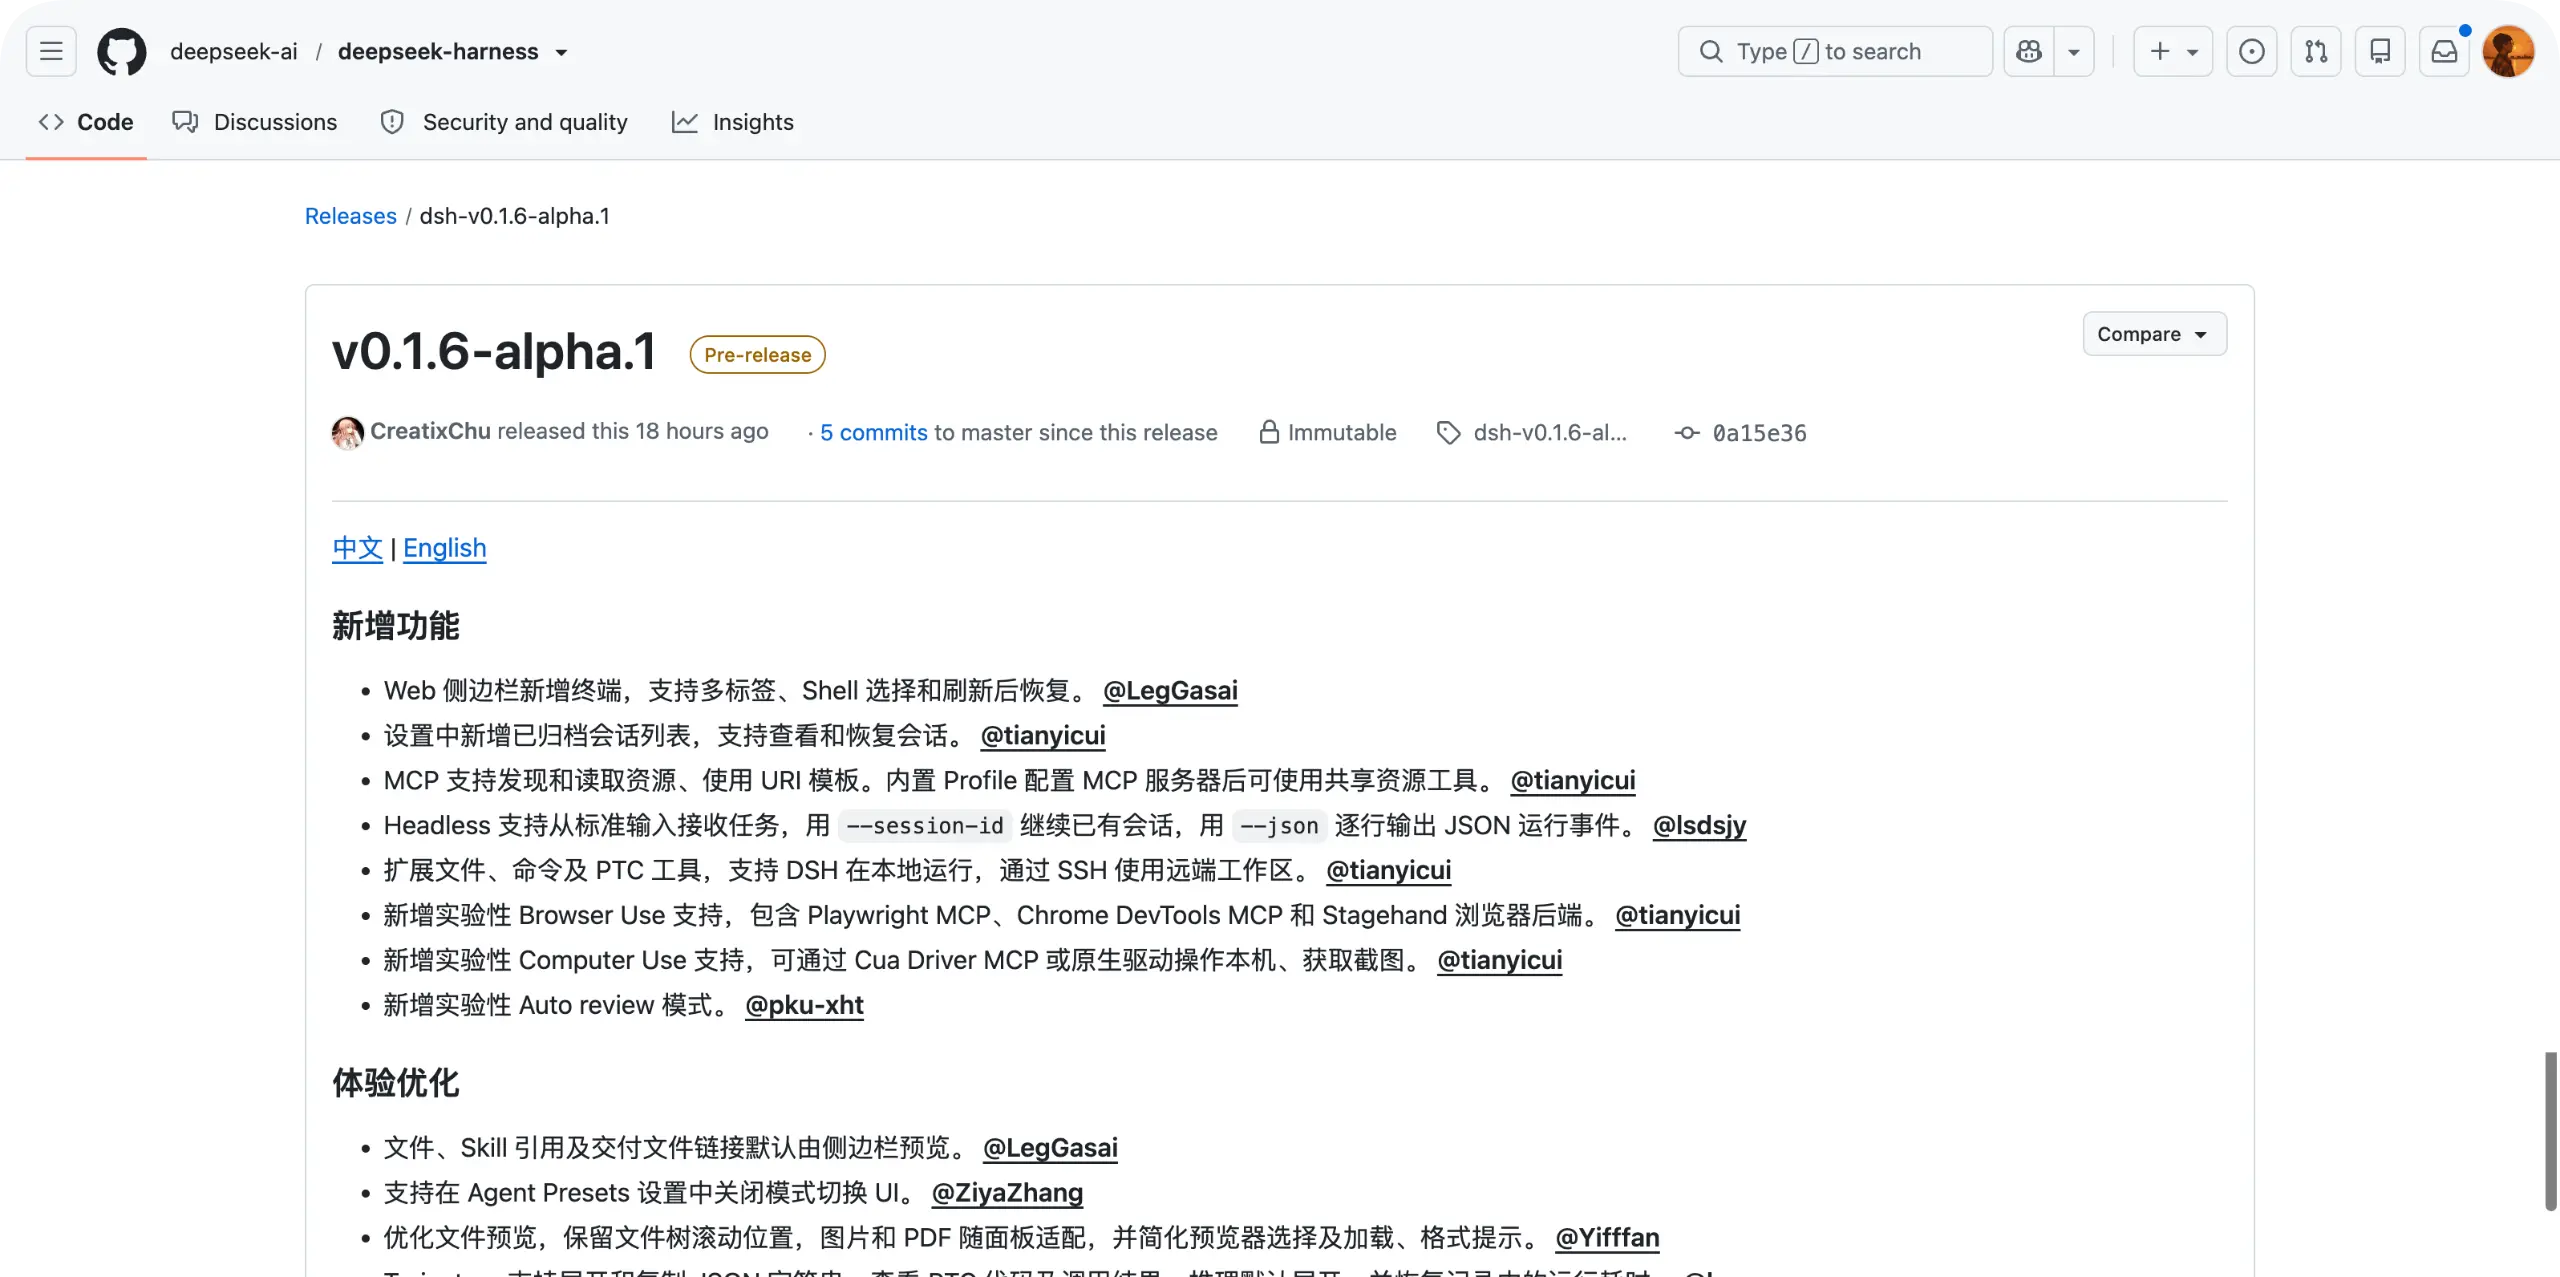Open the Security and quality tab
This screenshot has height=1277, width=2560.
pyautogui.click(x=504, y=122)
